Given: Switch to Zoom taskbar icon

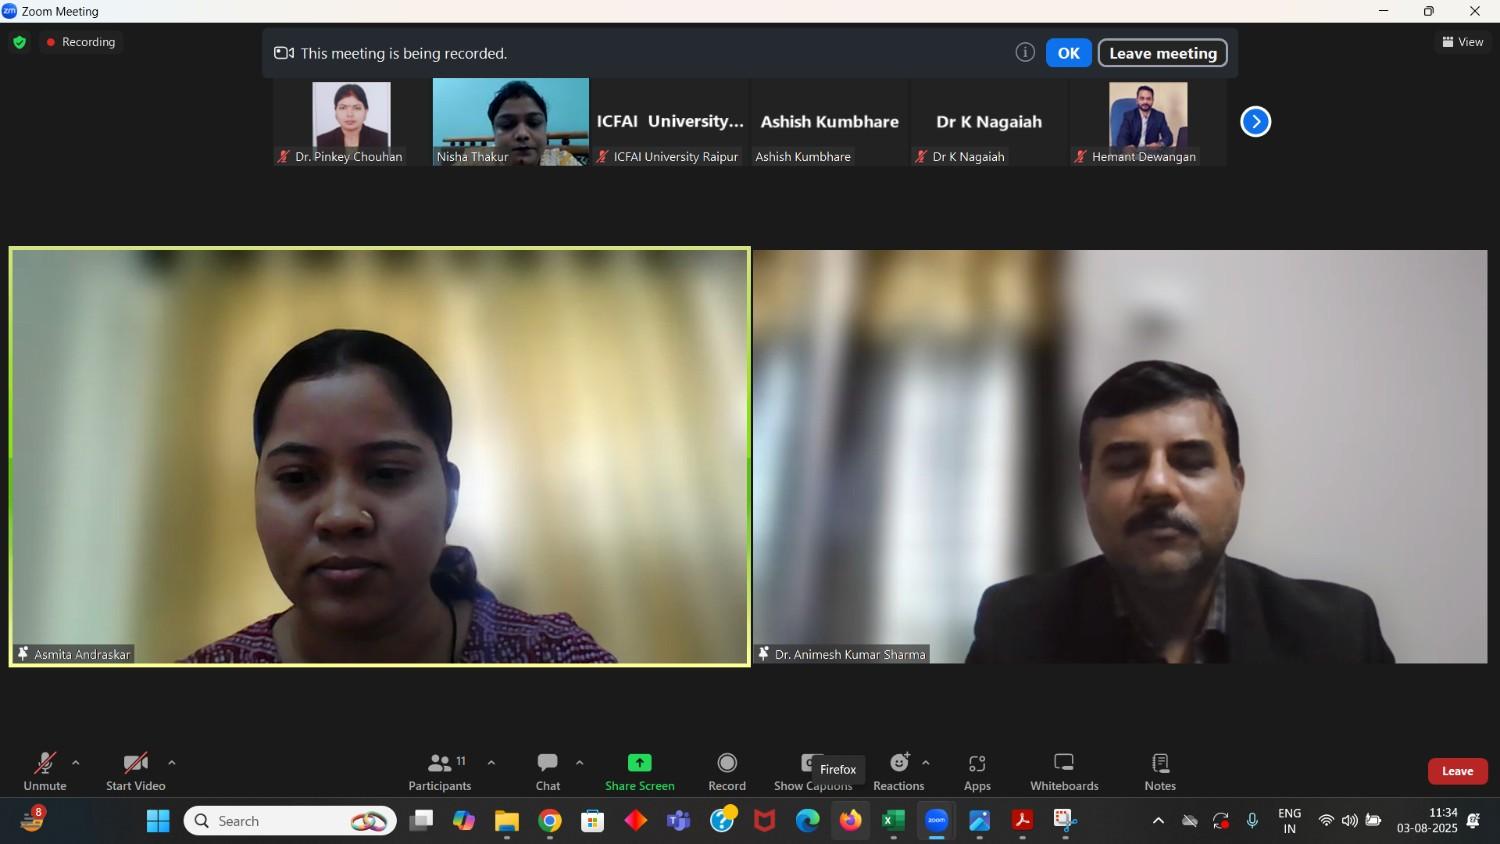Looking at the screenshot, I should coord(936,821).
